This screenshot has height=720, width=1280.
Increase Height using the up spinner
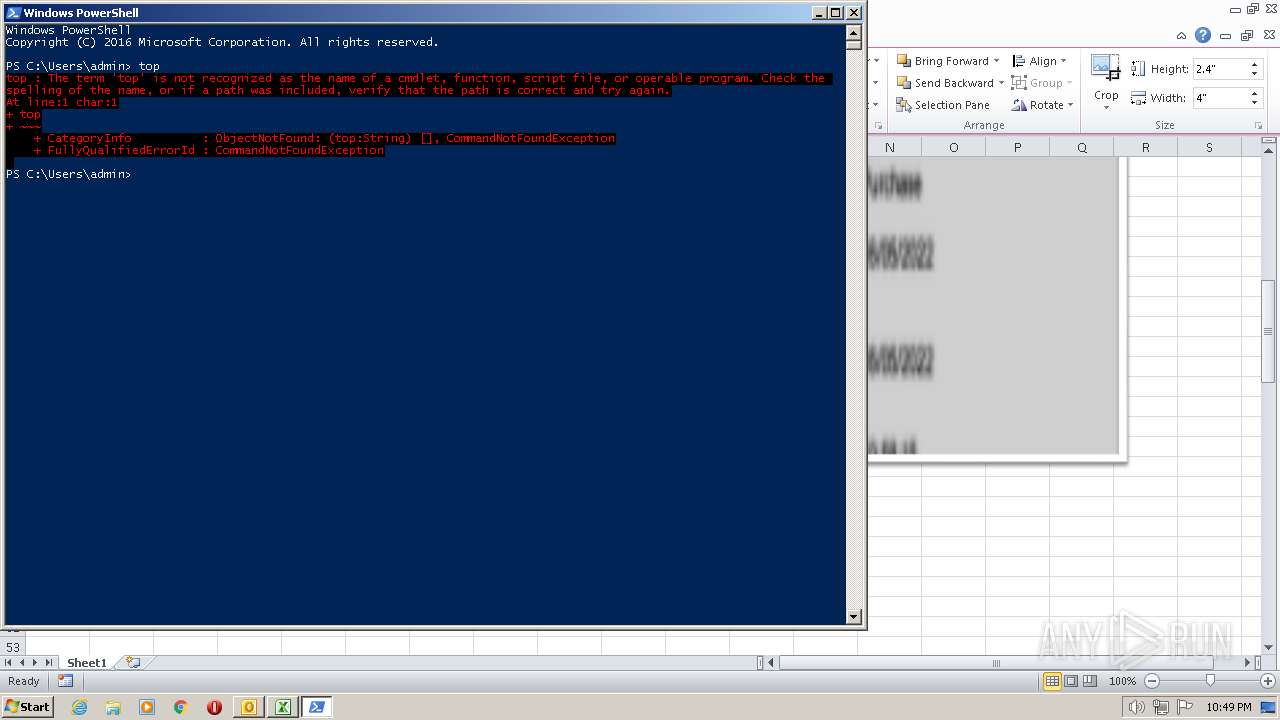click(1254, 65)
